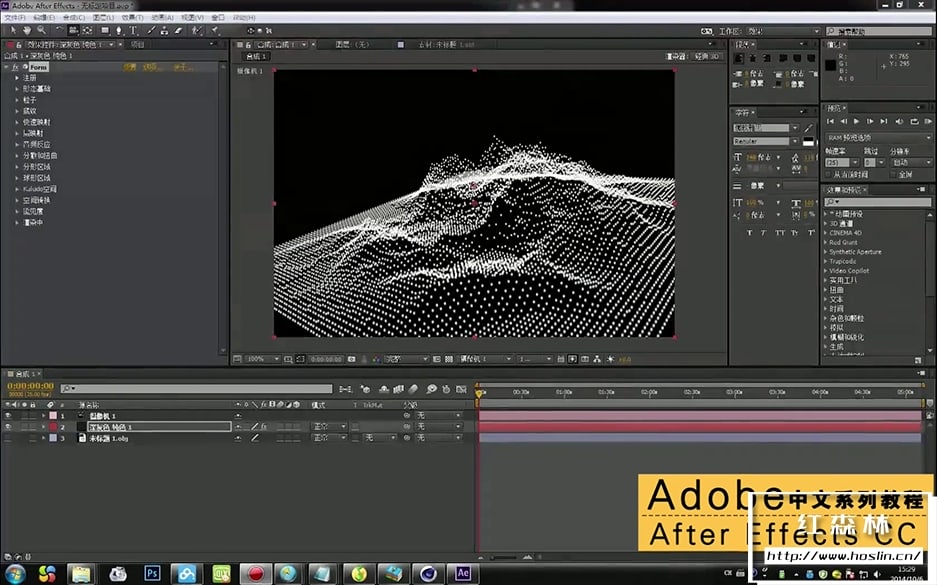Expand the Kaleido空间 property group

(17, 189)
